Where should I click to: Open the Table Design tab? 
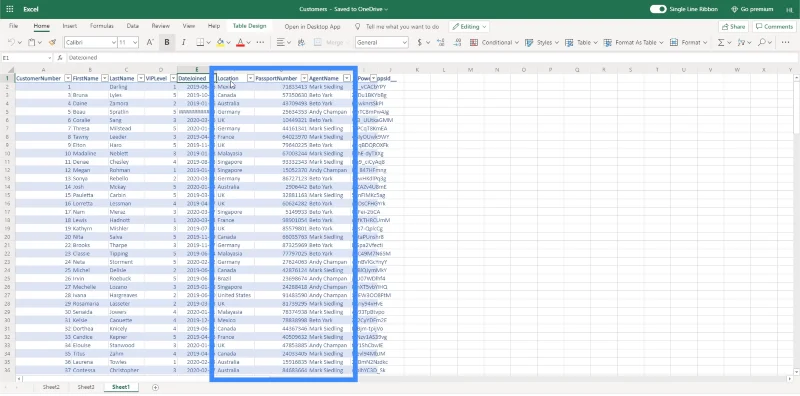(249, 26)
